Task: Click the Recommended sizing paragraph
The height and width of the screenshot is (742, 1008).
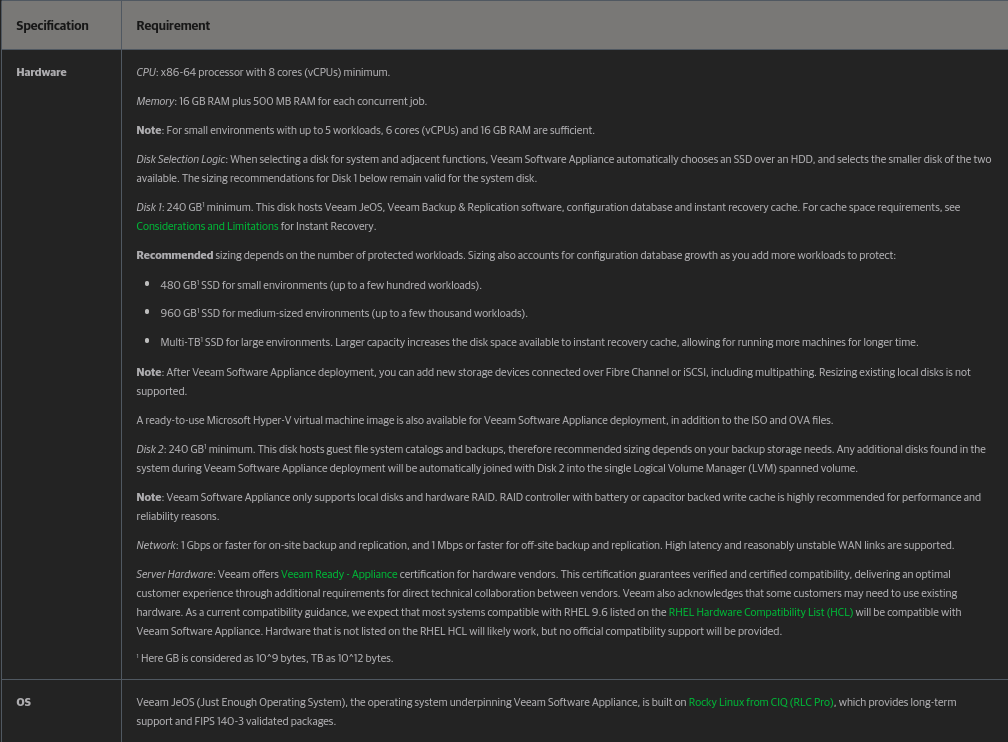Action: tap(516, 255)
